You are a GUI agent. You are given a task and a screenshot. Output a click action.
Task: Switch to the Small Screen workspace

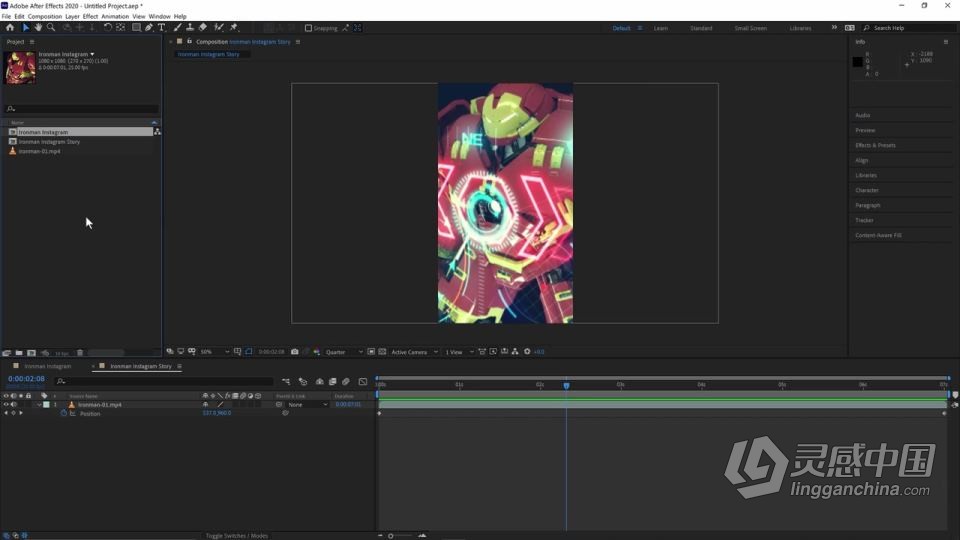751,28
